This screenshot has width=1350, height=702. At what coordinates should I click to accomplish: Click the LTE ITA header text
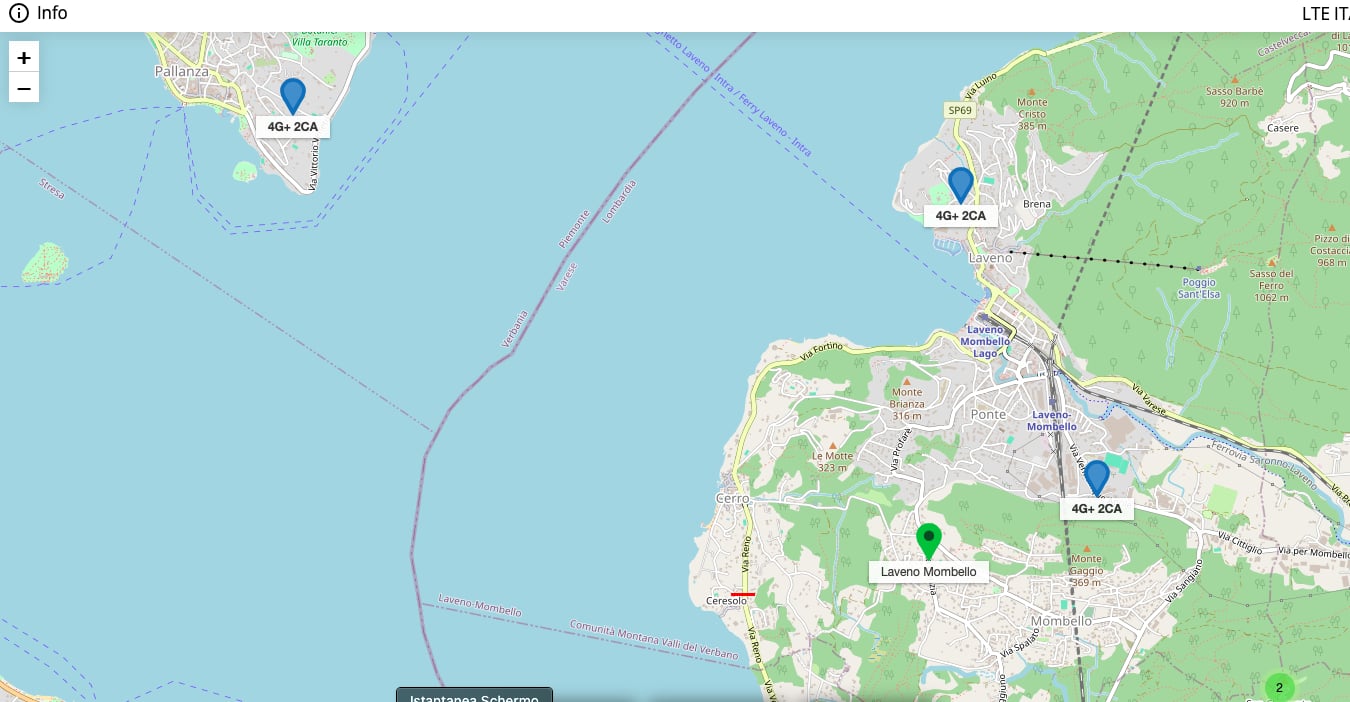[1326, 14]
